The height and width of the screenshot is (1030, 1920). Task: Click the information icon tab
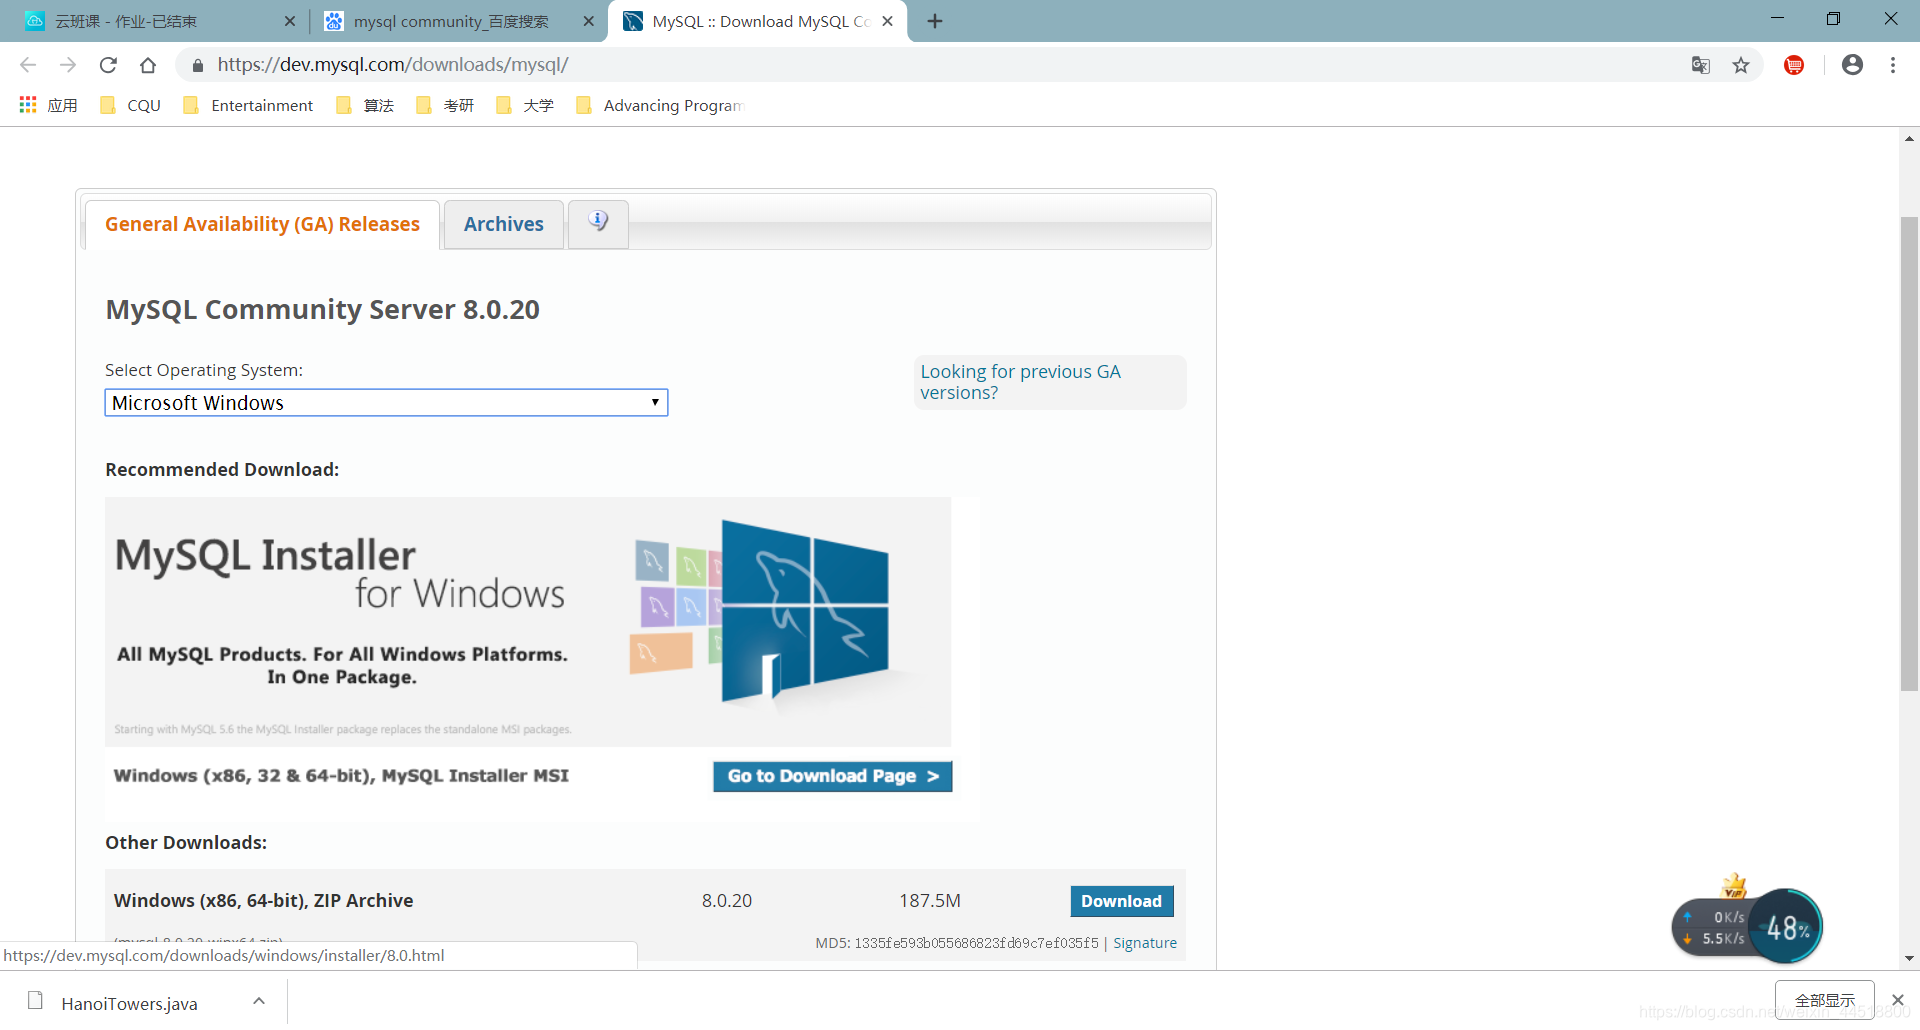tap(598, 223)
